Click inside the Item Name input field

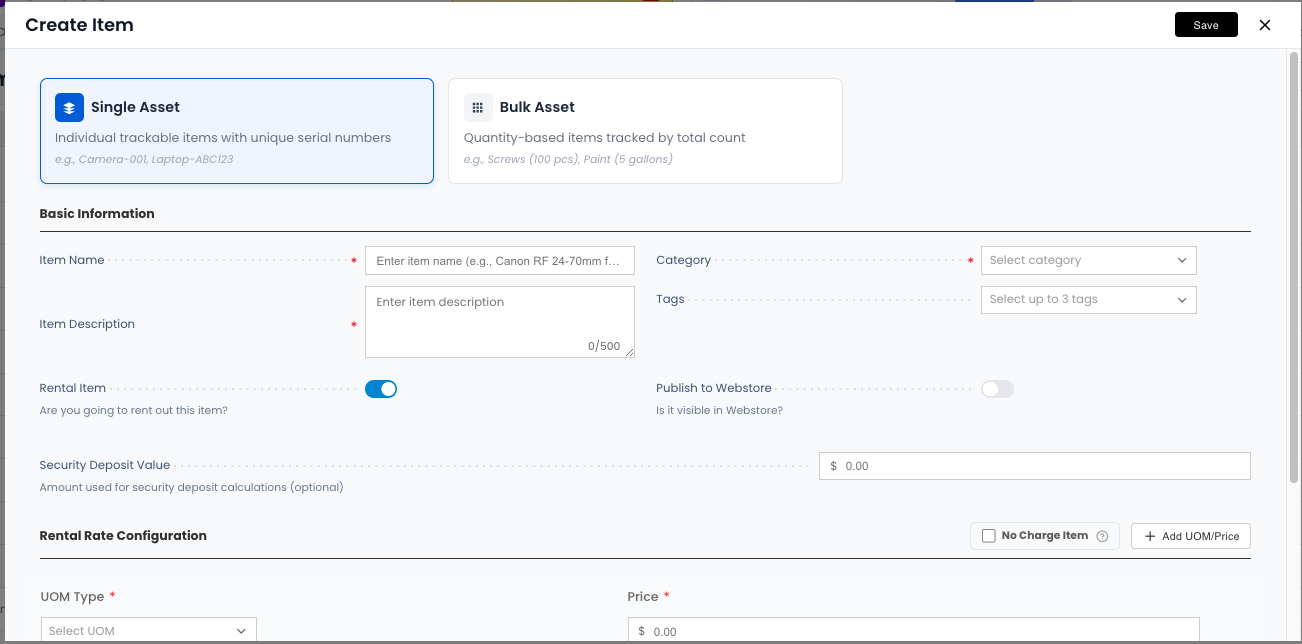(x=500, y=260)
